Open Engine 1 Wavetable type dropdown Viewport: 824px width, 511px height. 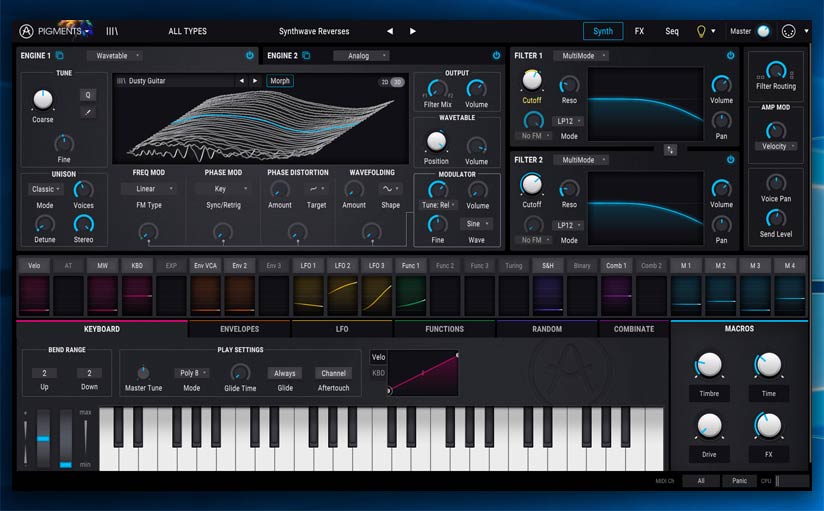point(114,55)
